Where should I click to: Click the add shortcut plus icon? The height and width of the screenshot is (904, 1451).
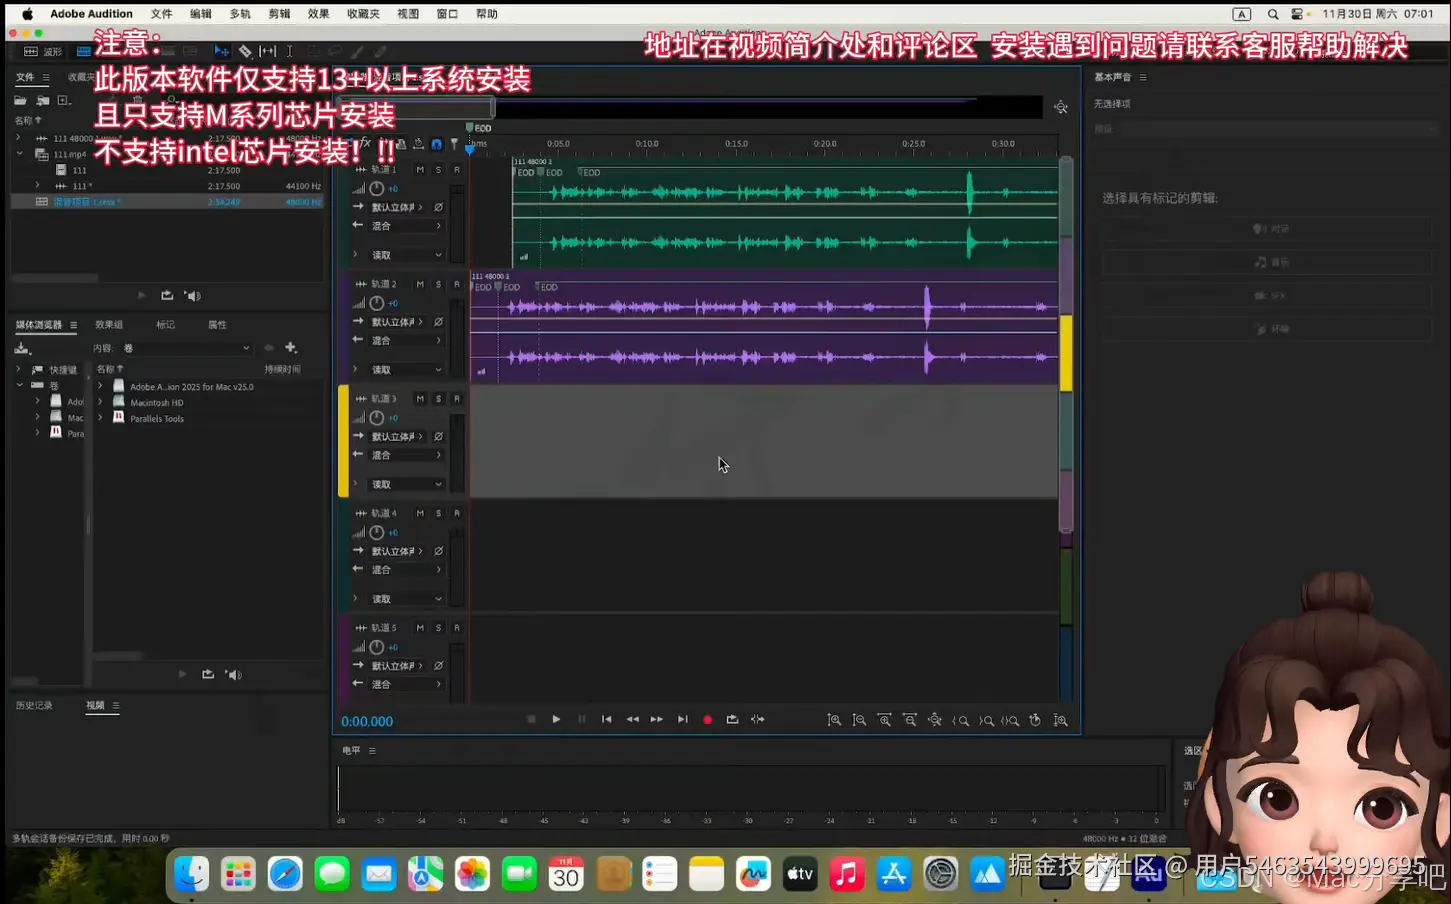pyautogui.click(x=291, y=348)
